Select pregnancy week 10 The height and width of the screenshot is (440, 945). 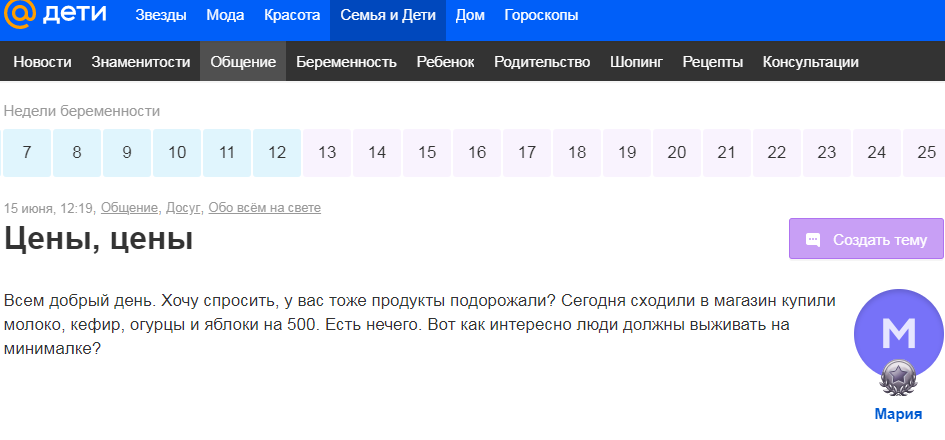(177, 152)
